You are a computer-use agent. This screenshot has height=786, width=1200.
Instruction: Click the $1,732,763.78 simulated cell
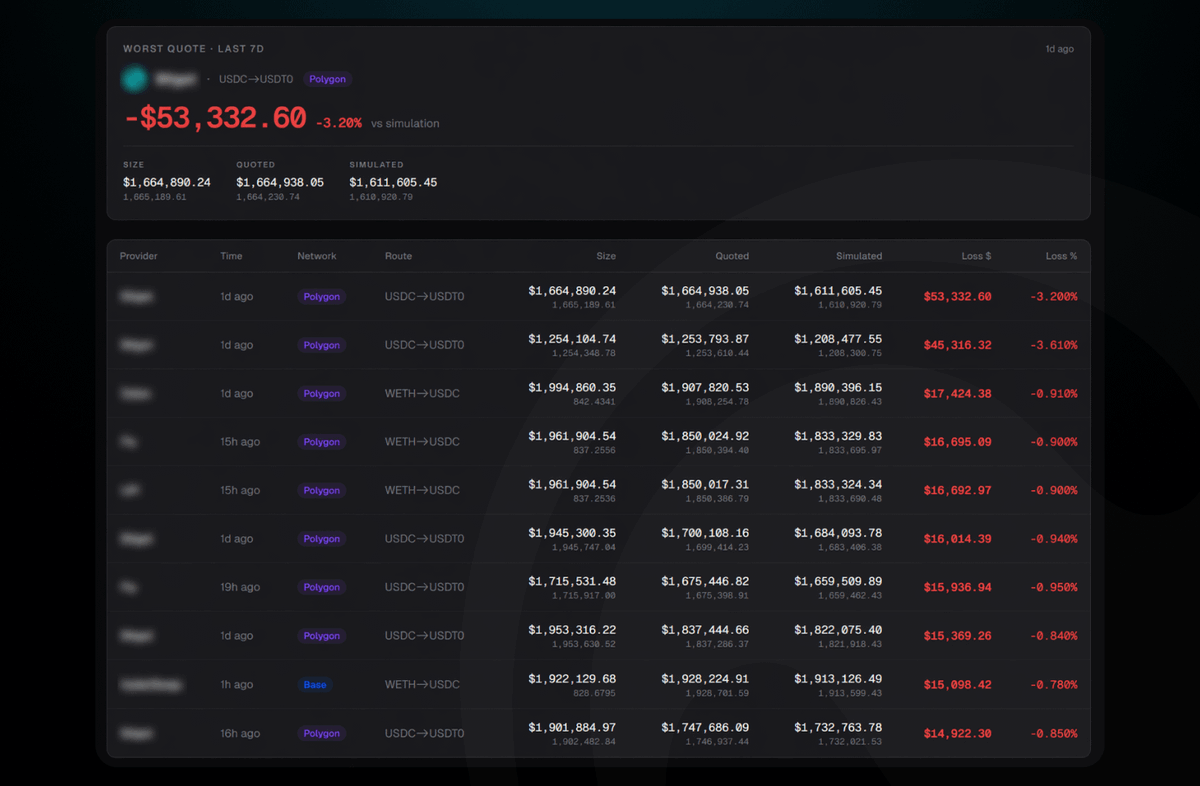click(x=838, y=727)
